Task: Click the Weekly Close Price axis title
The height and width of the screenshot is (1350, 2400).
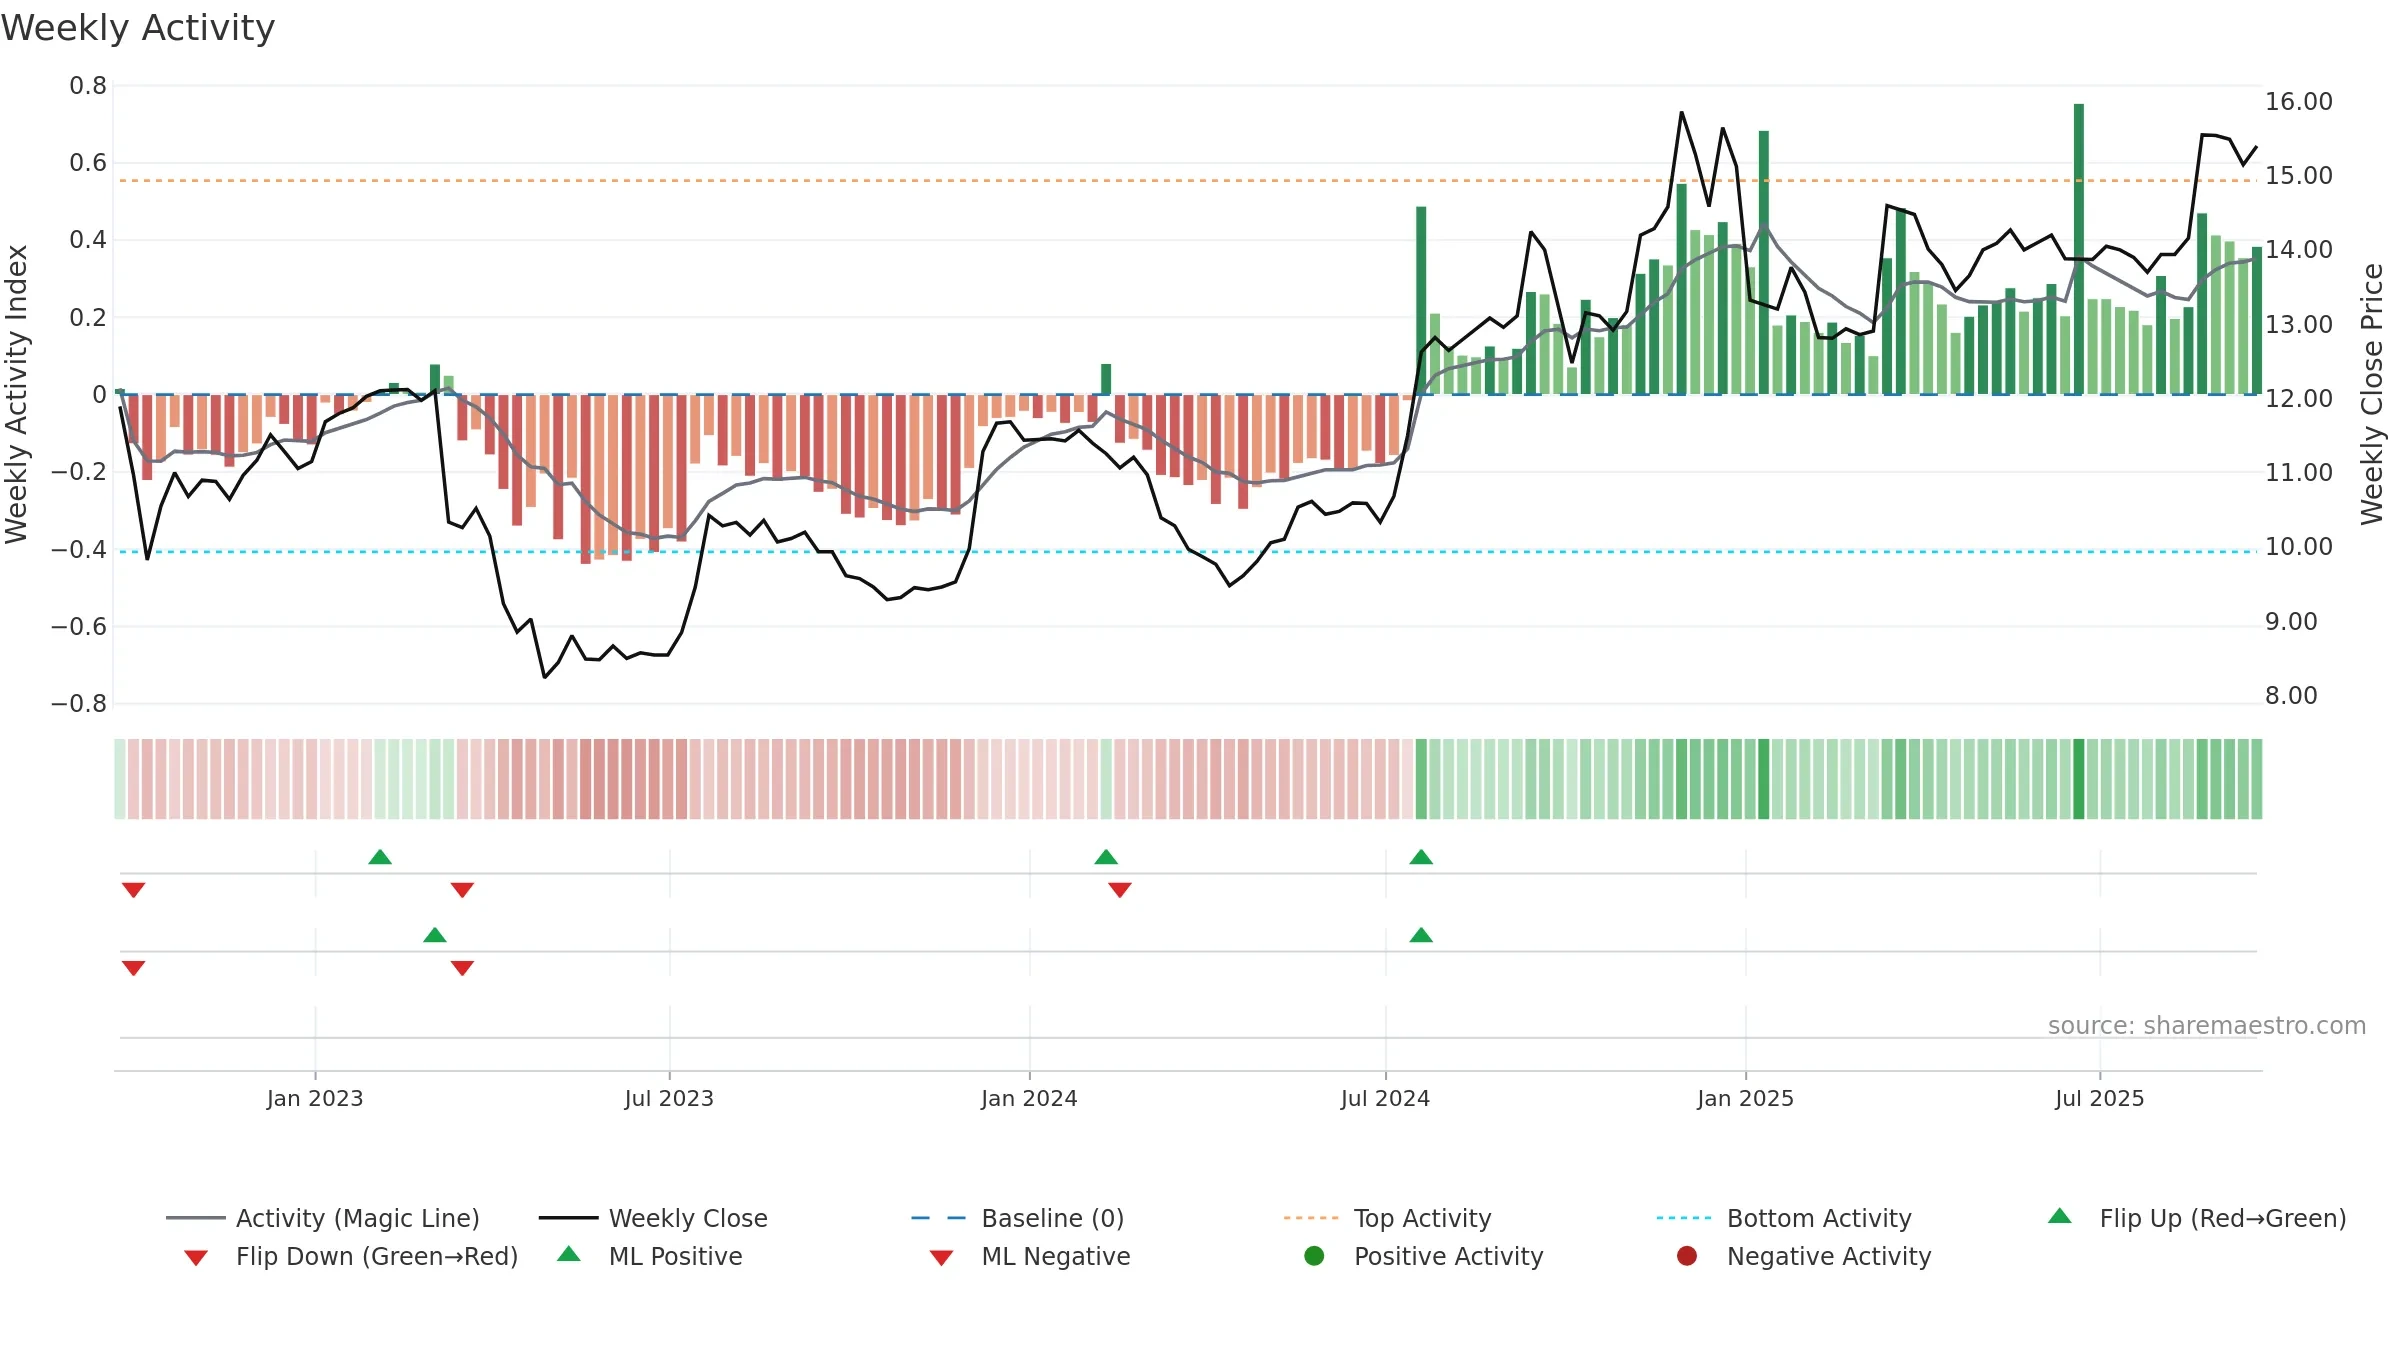Action: click(x=2372, y=394)
